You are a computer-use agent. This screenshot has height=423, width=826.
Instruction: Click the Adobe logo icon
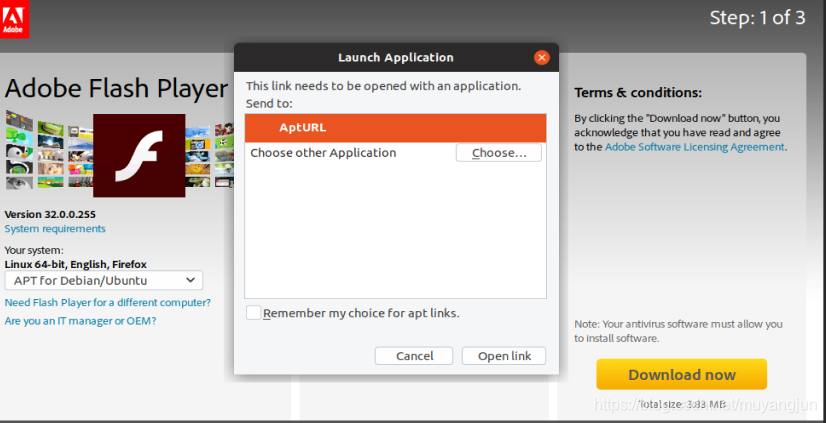14,19
